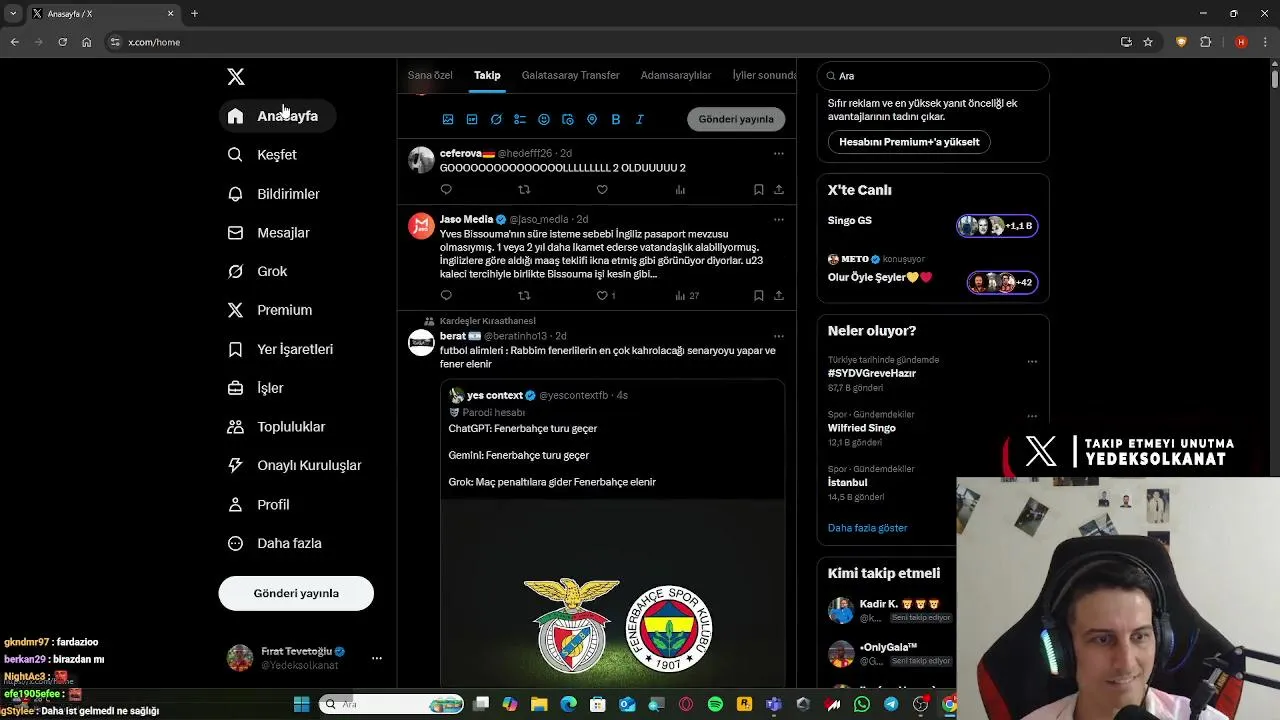Open Topluluklar communities

pos(277,427)
